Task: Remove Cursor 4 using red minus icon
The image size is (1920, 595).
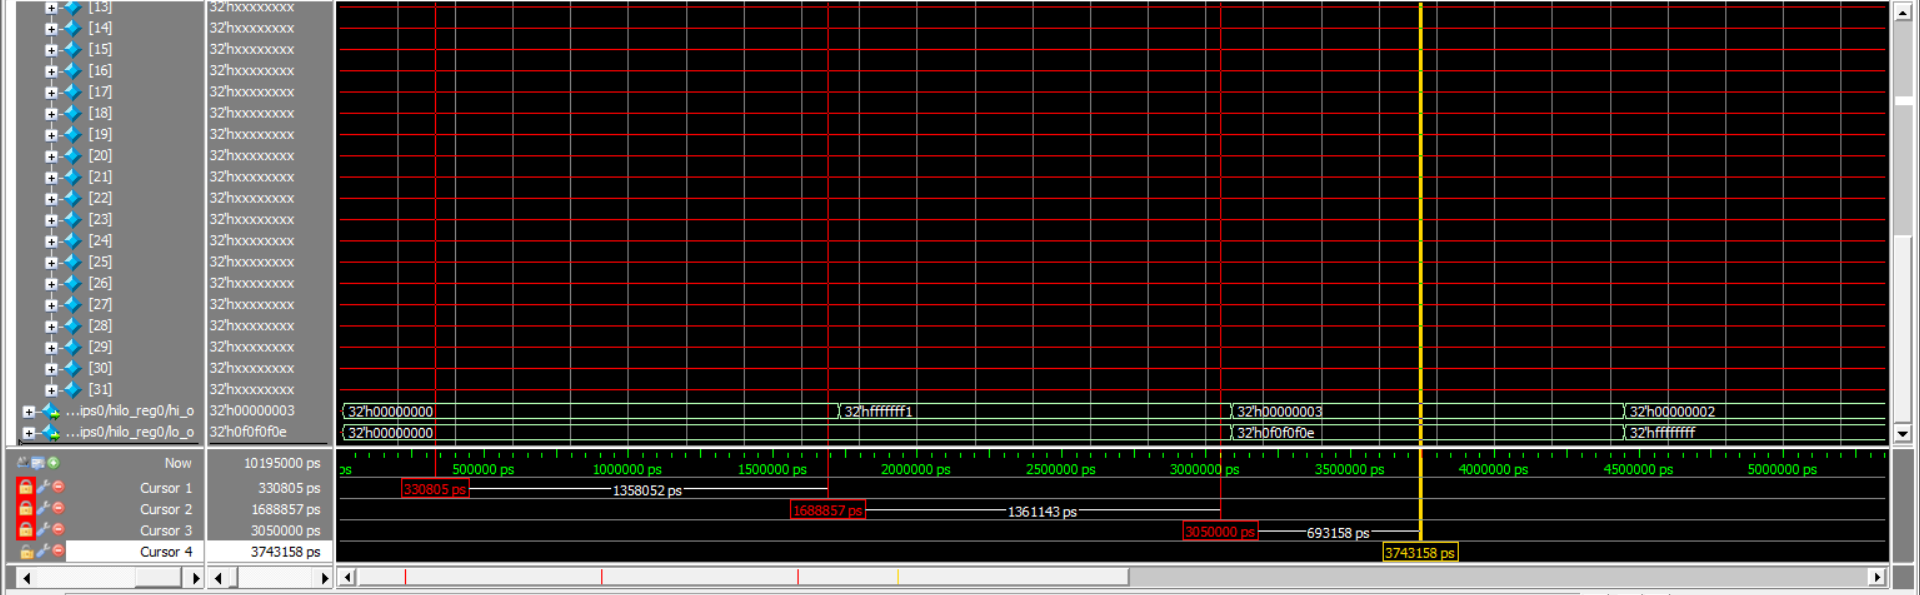Action: pos(58,552)
